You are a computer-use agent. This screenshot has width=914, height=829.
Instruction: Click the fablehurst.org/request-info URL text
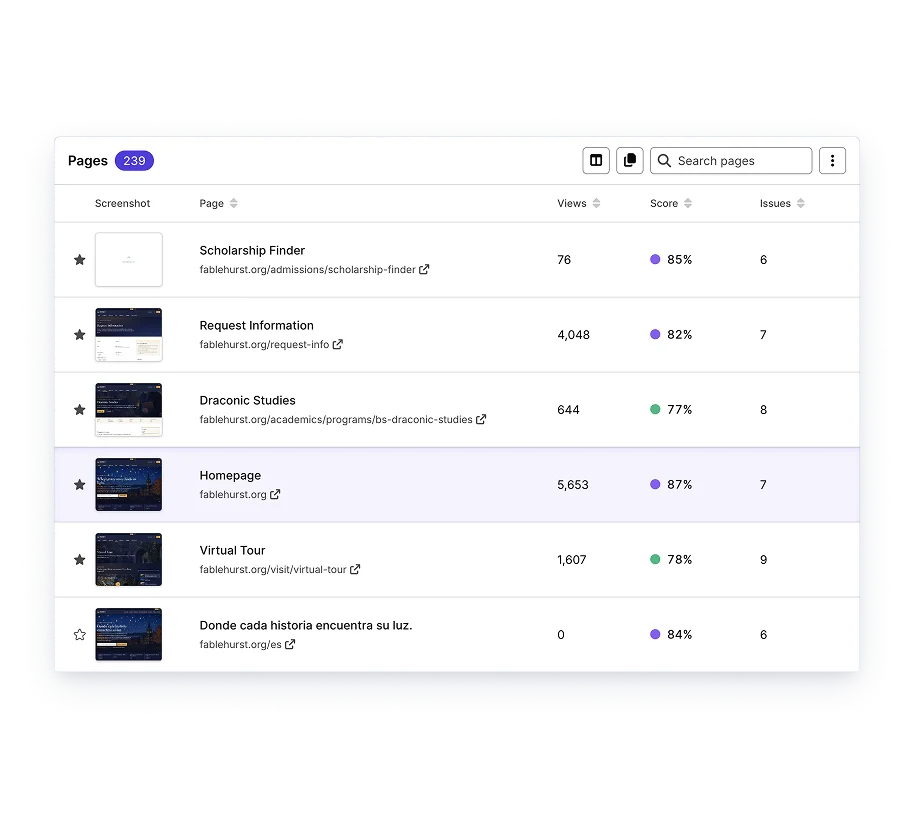(x=264, y=345)
